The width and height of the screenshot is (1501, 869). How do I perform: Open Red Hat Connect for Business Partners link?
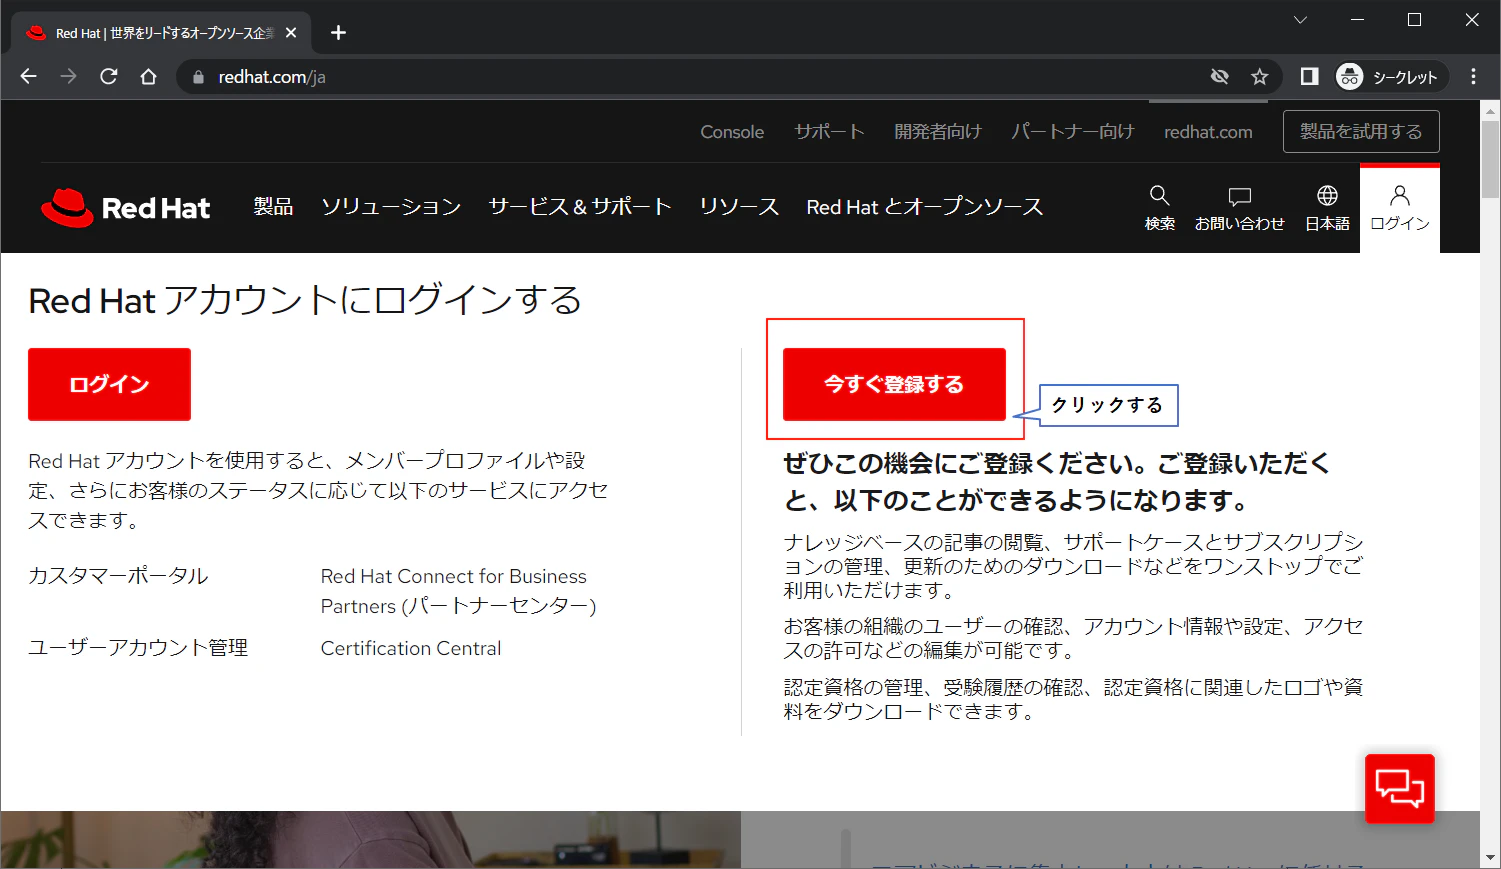coord(458,591)
